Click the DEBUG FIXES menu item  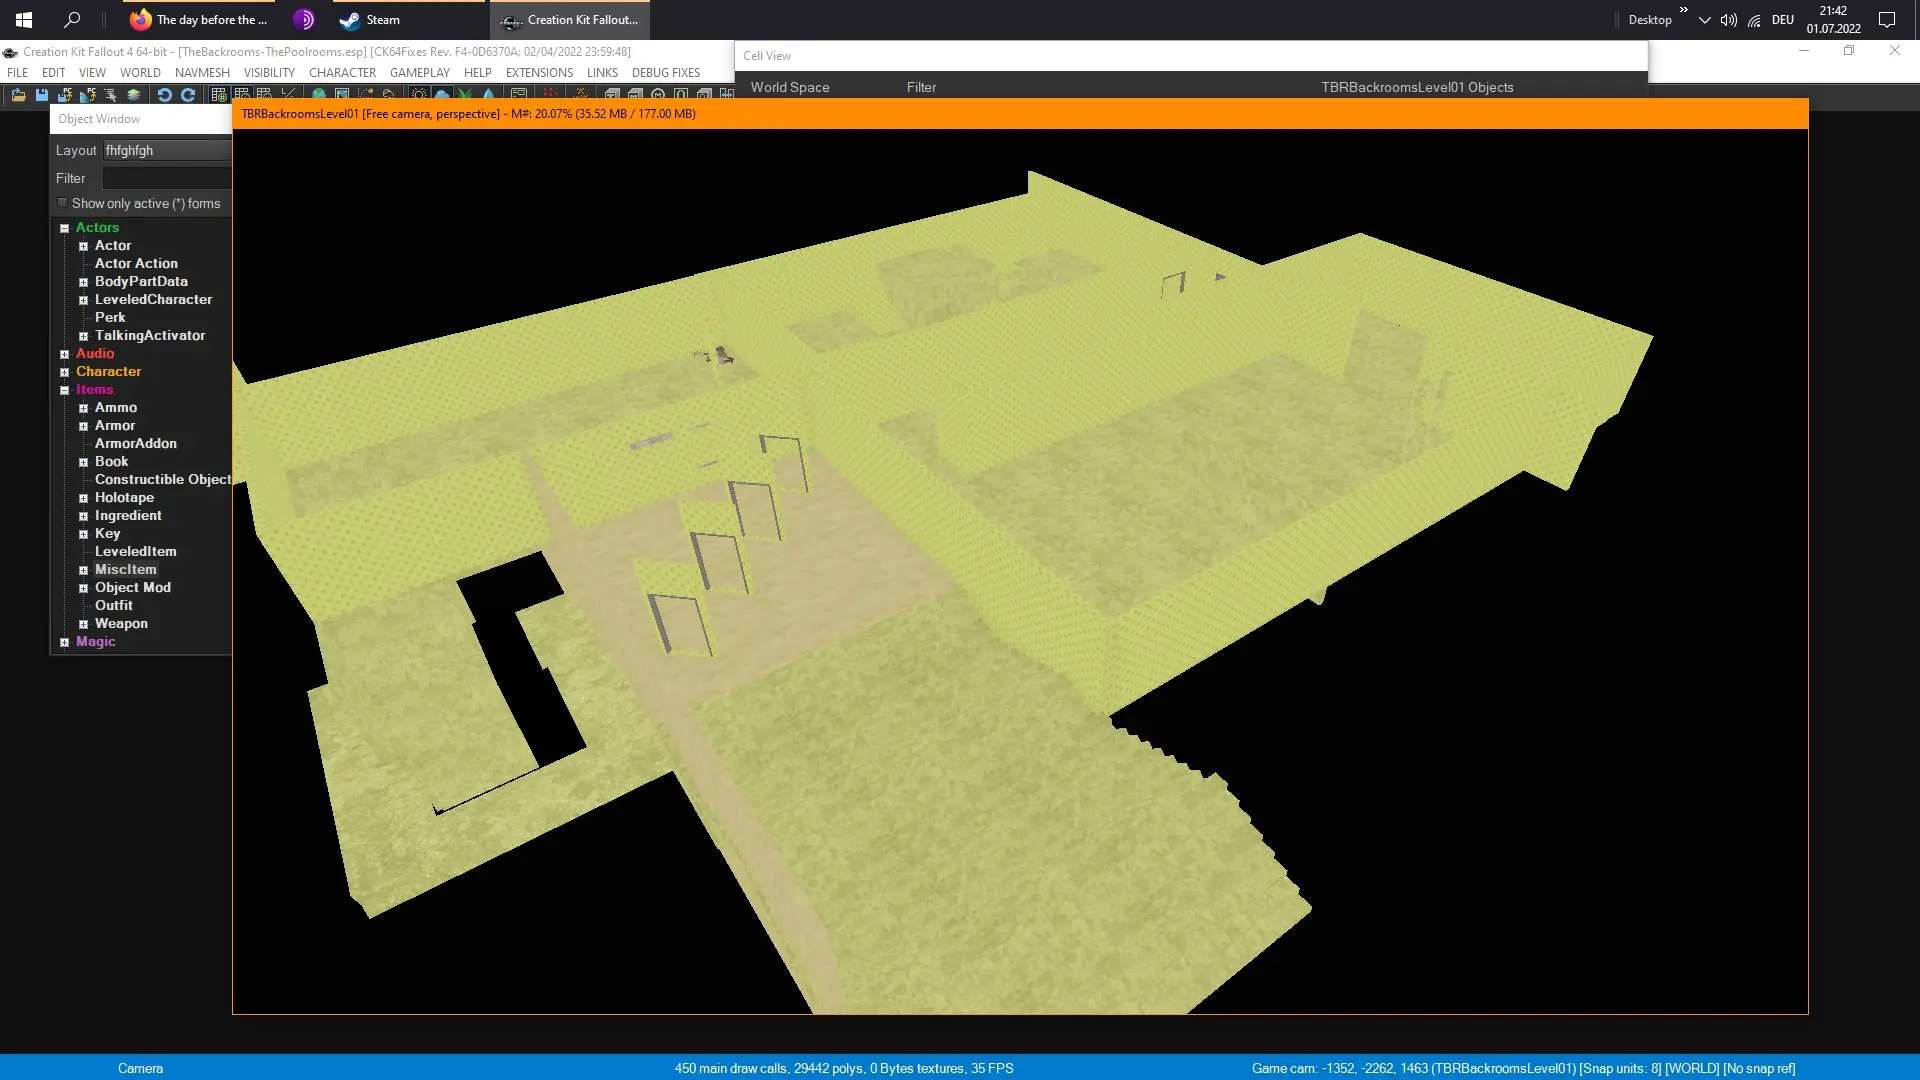pyautogui.click(x=666, y=73)
